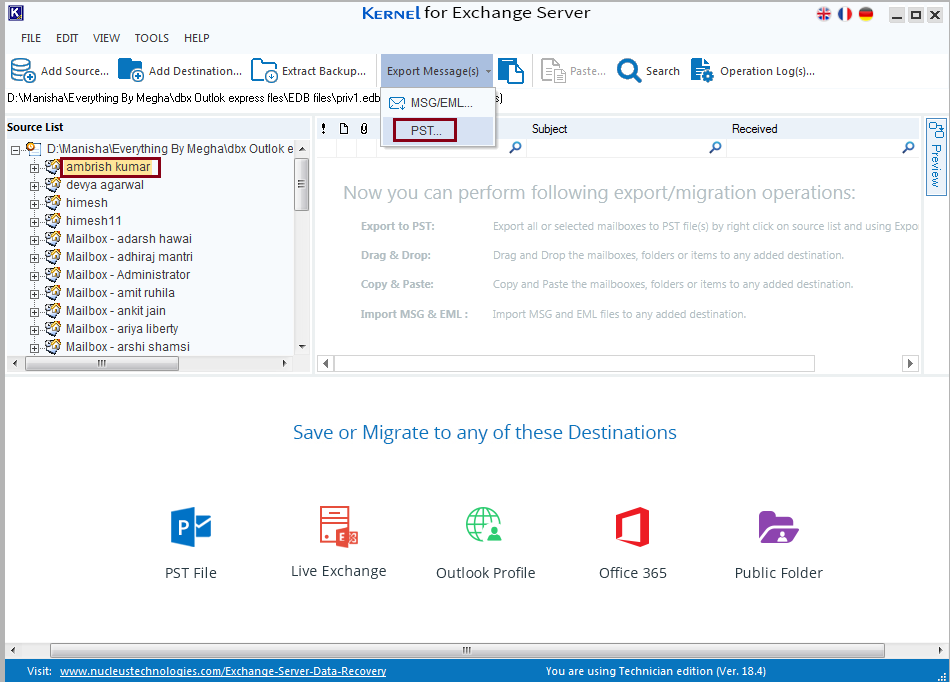The width and height of the screenshot is (950, 682).
Task: Select Office 365 destination icon
Action: (632, 528)
